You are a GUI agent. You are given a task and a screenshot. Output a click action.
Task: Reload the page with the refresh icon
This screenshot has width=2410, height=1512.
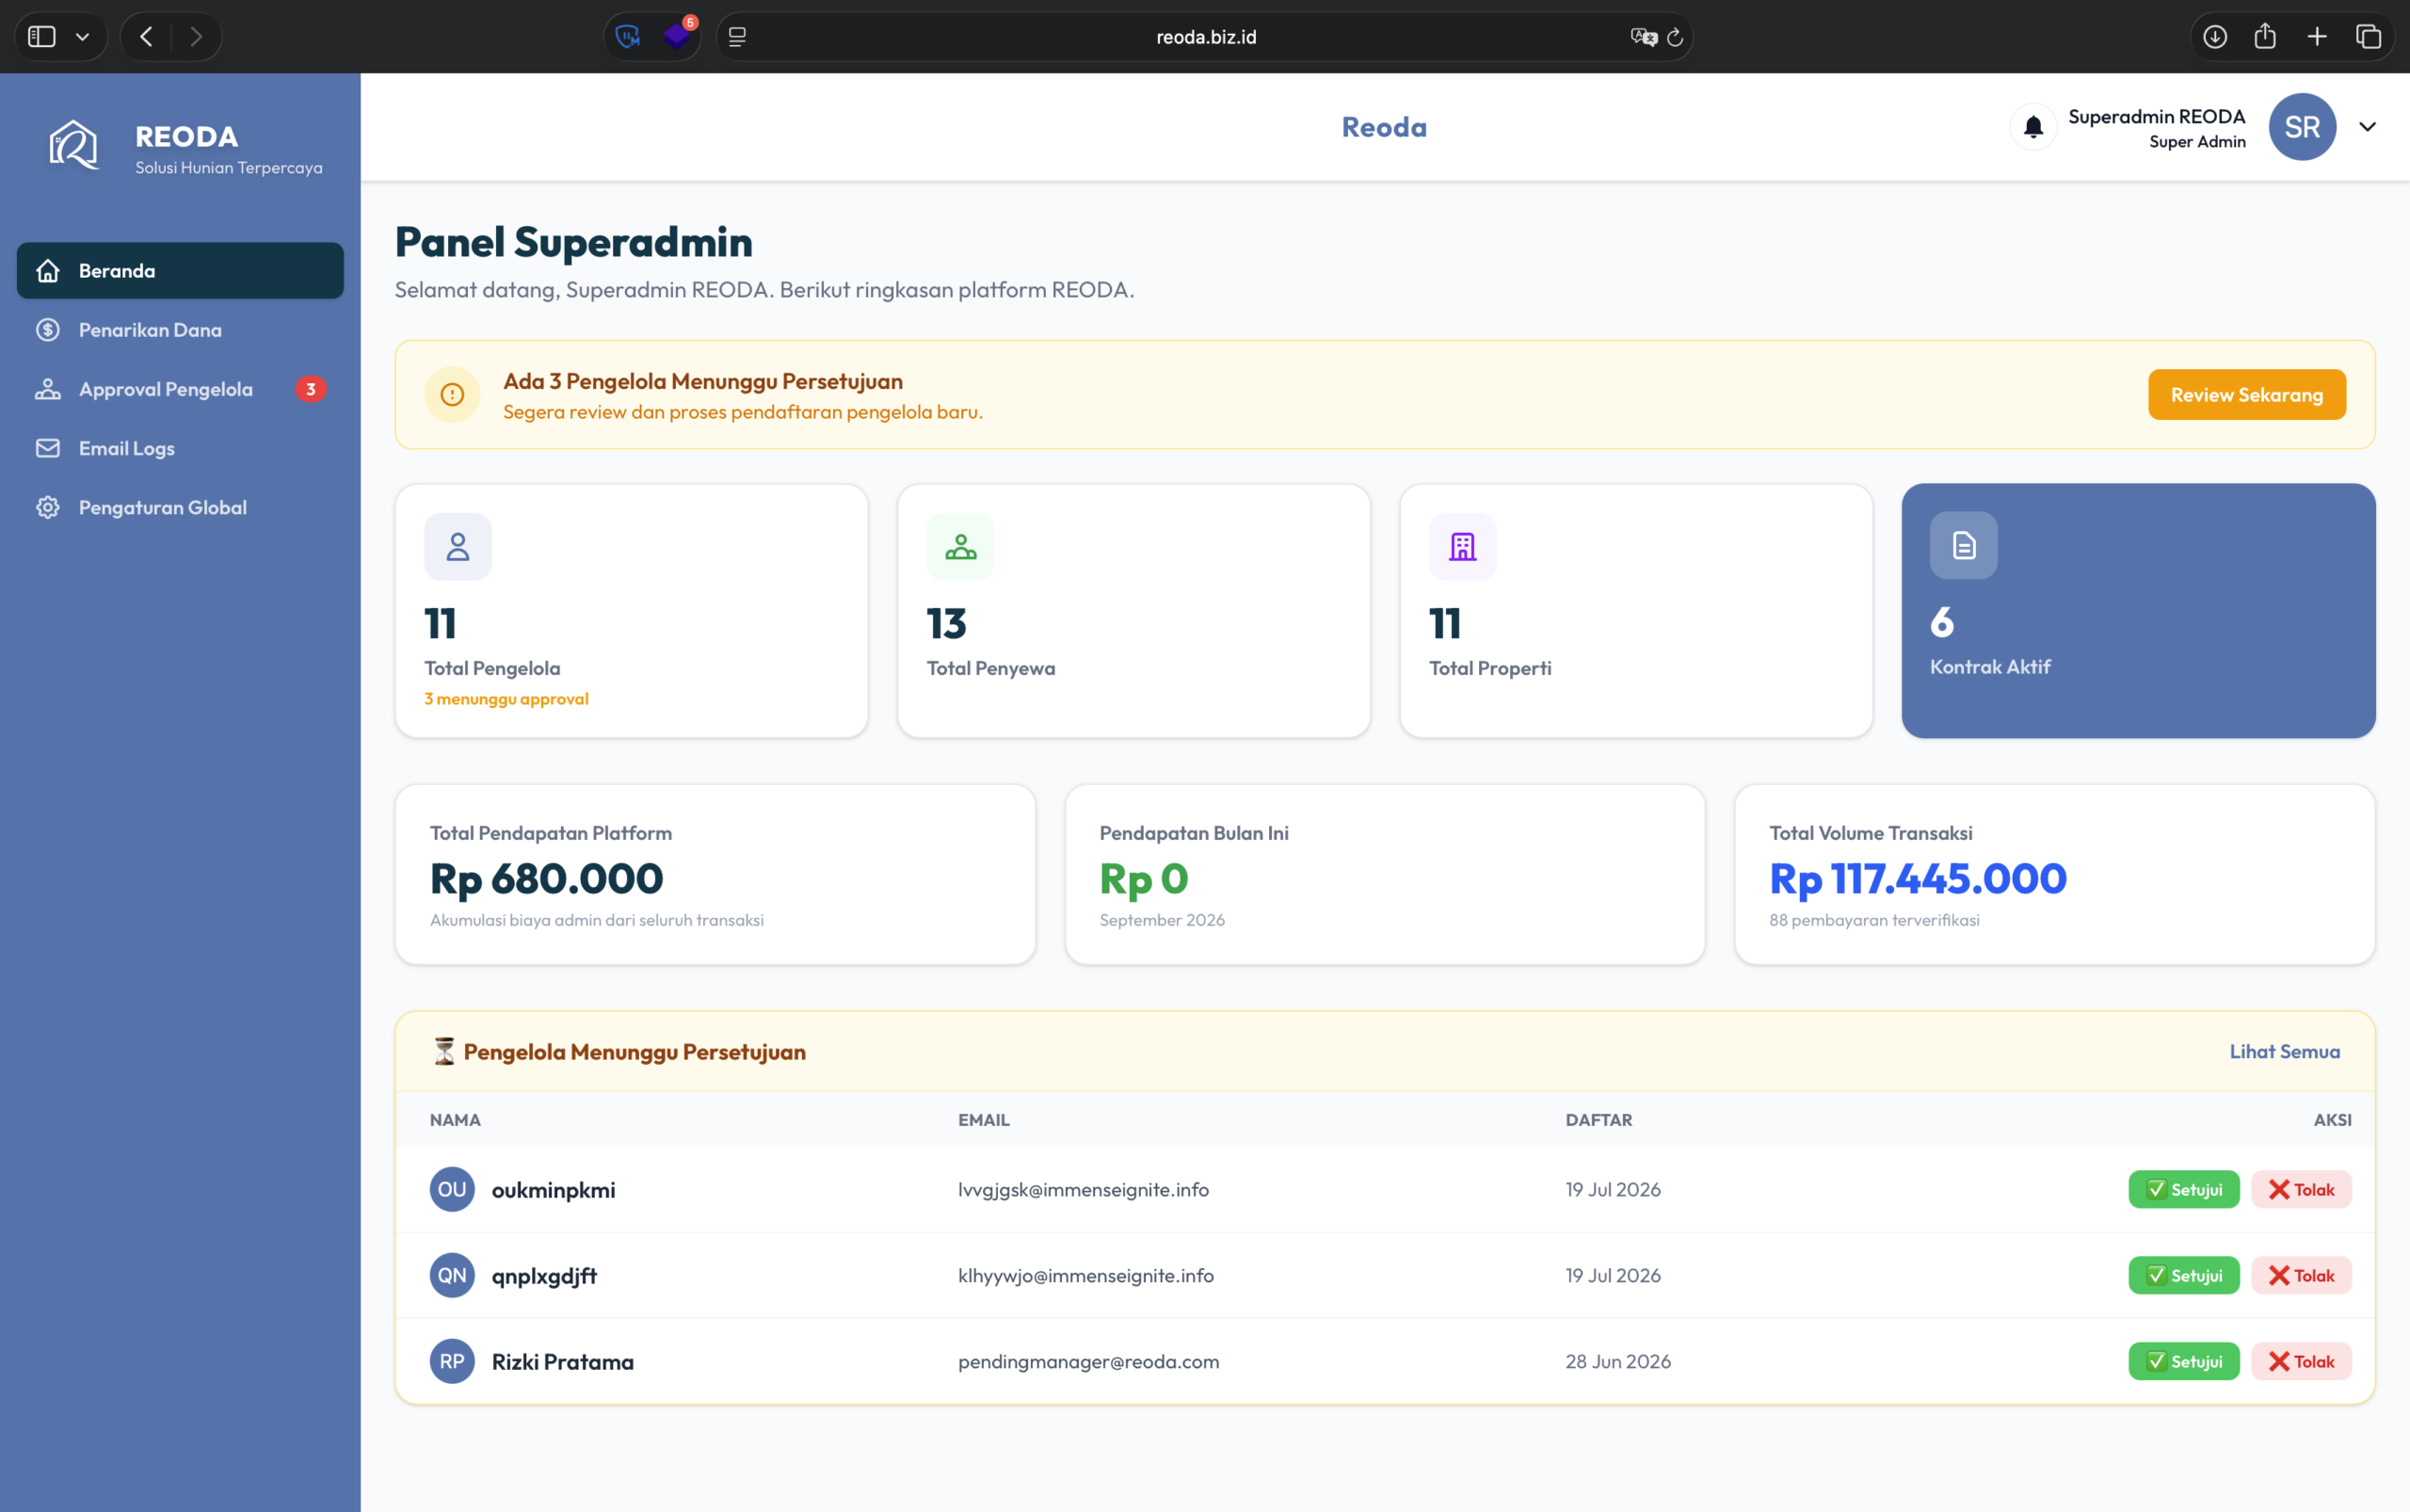1675,37
